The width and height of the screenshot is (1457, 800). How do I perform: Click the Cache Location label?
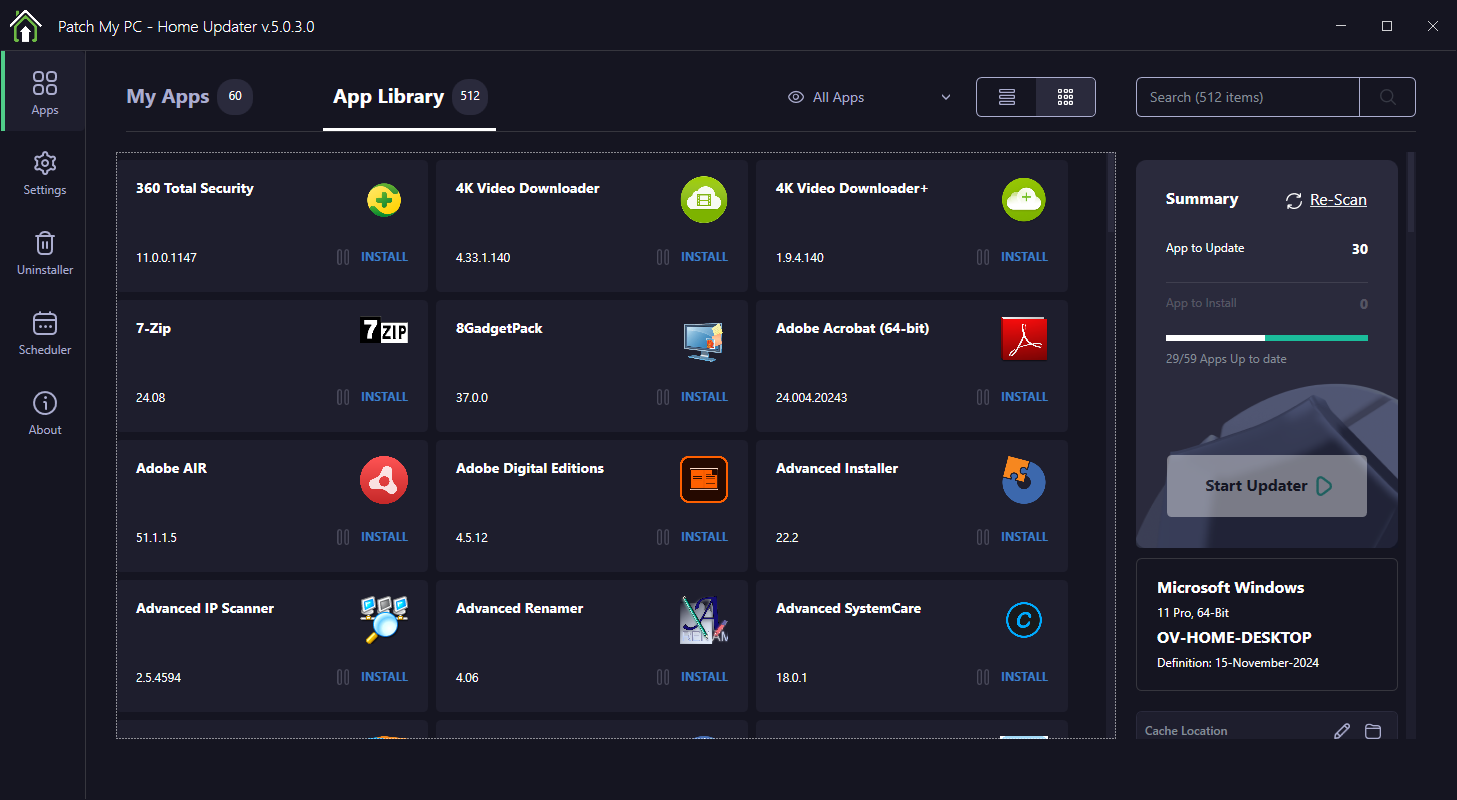point(1186,731)
